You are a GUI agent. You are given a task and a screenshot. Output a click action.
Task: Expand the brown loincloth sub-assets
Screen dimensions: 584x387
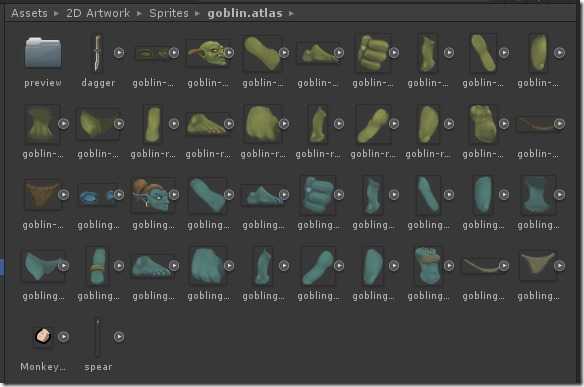64,194
